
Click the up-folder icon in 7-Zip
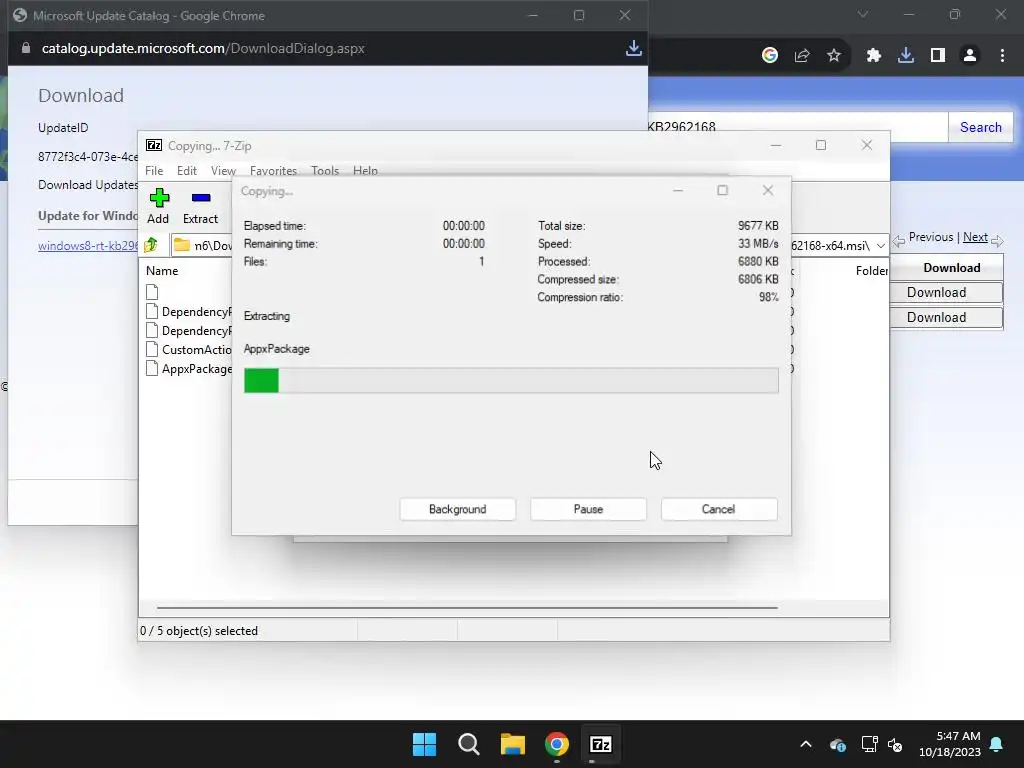pos(151,245)
